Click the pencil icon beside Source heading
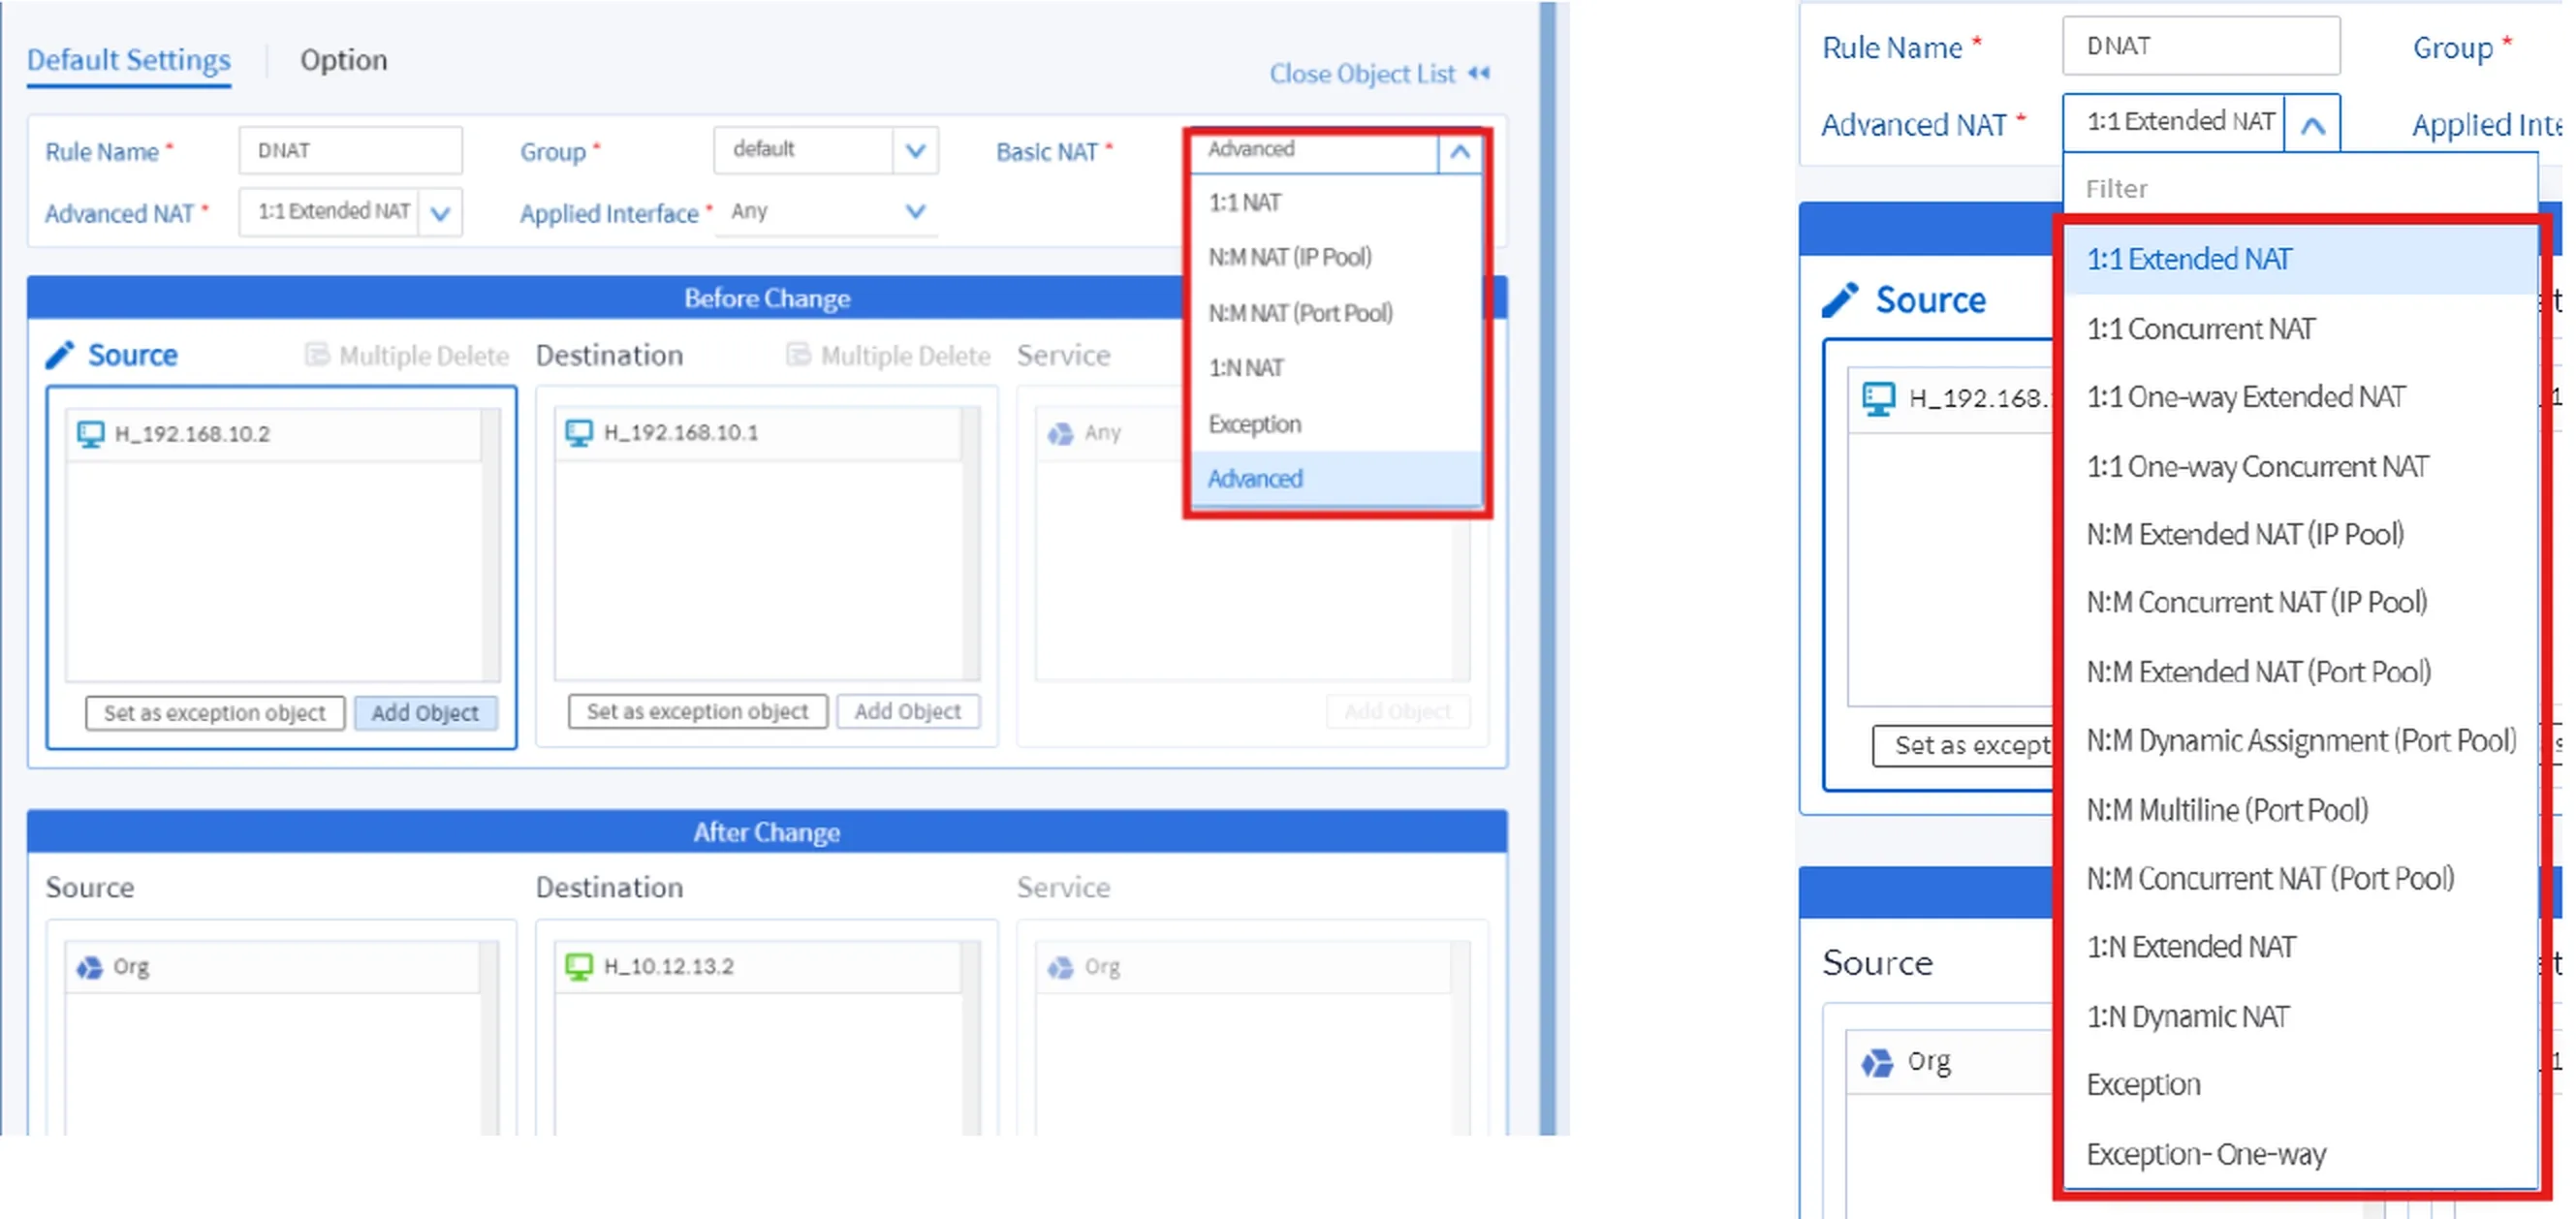The height and width of the screenshot is (1219, 2576). [x=60, y=355]
